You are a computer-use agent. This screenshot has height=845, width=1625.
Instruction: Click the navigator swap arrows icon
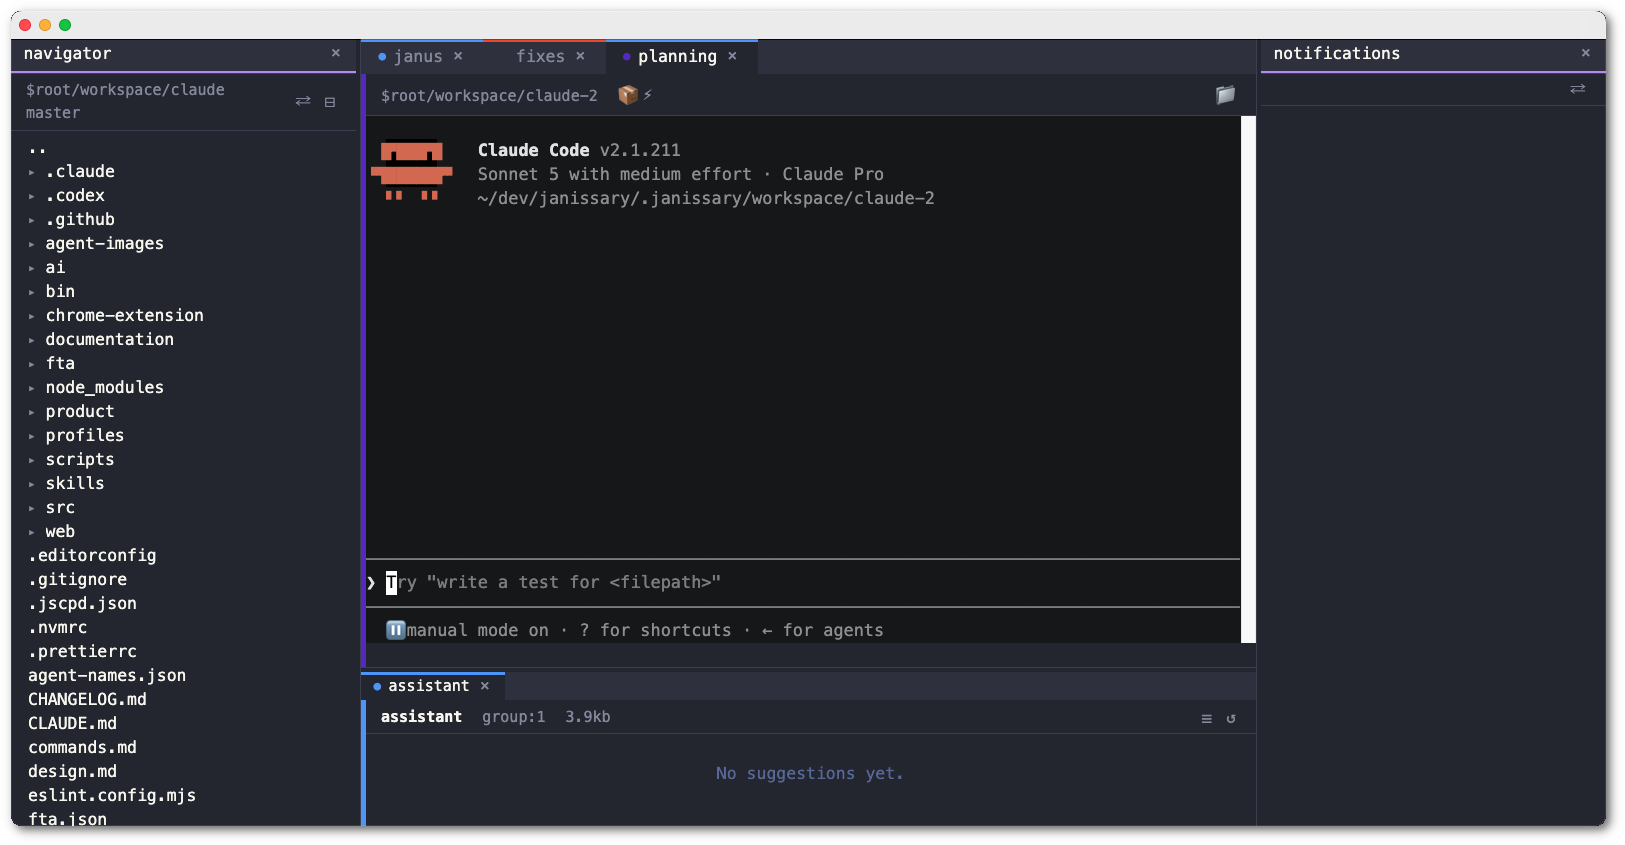pos(303,101)
